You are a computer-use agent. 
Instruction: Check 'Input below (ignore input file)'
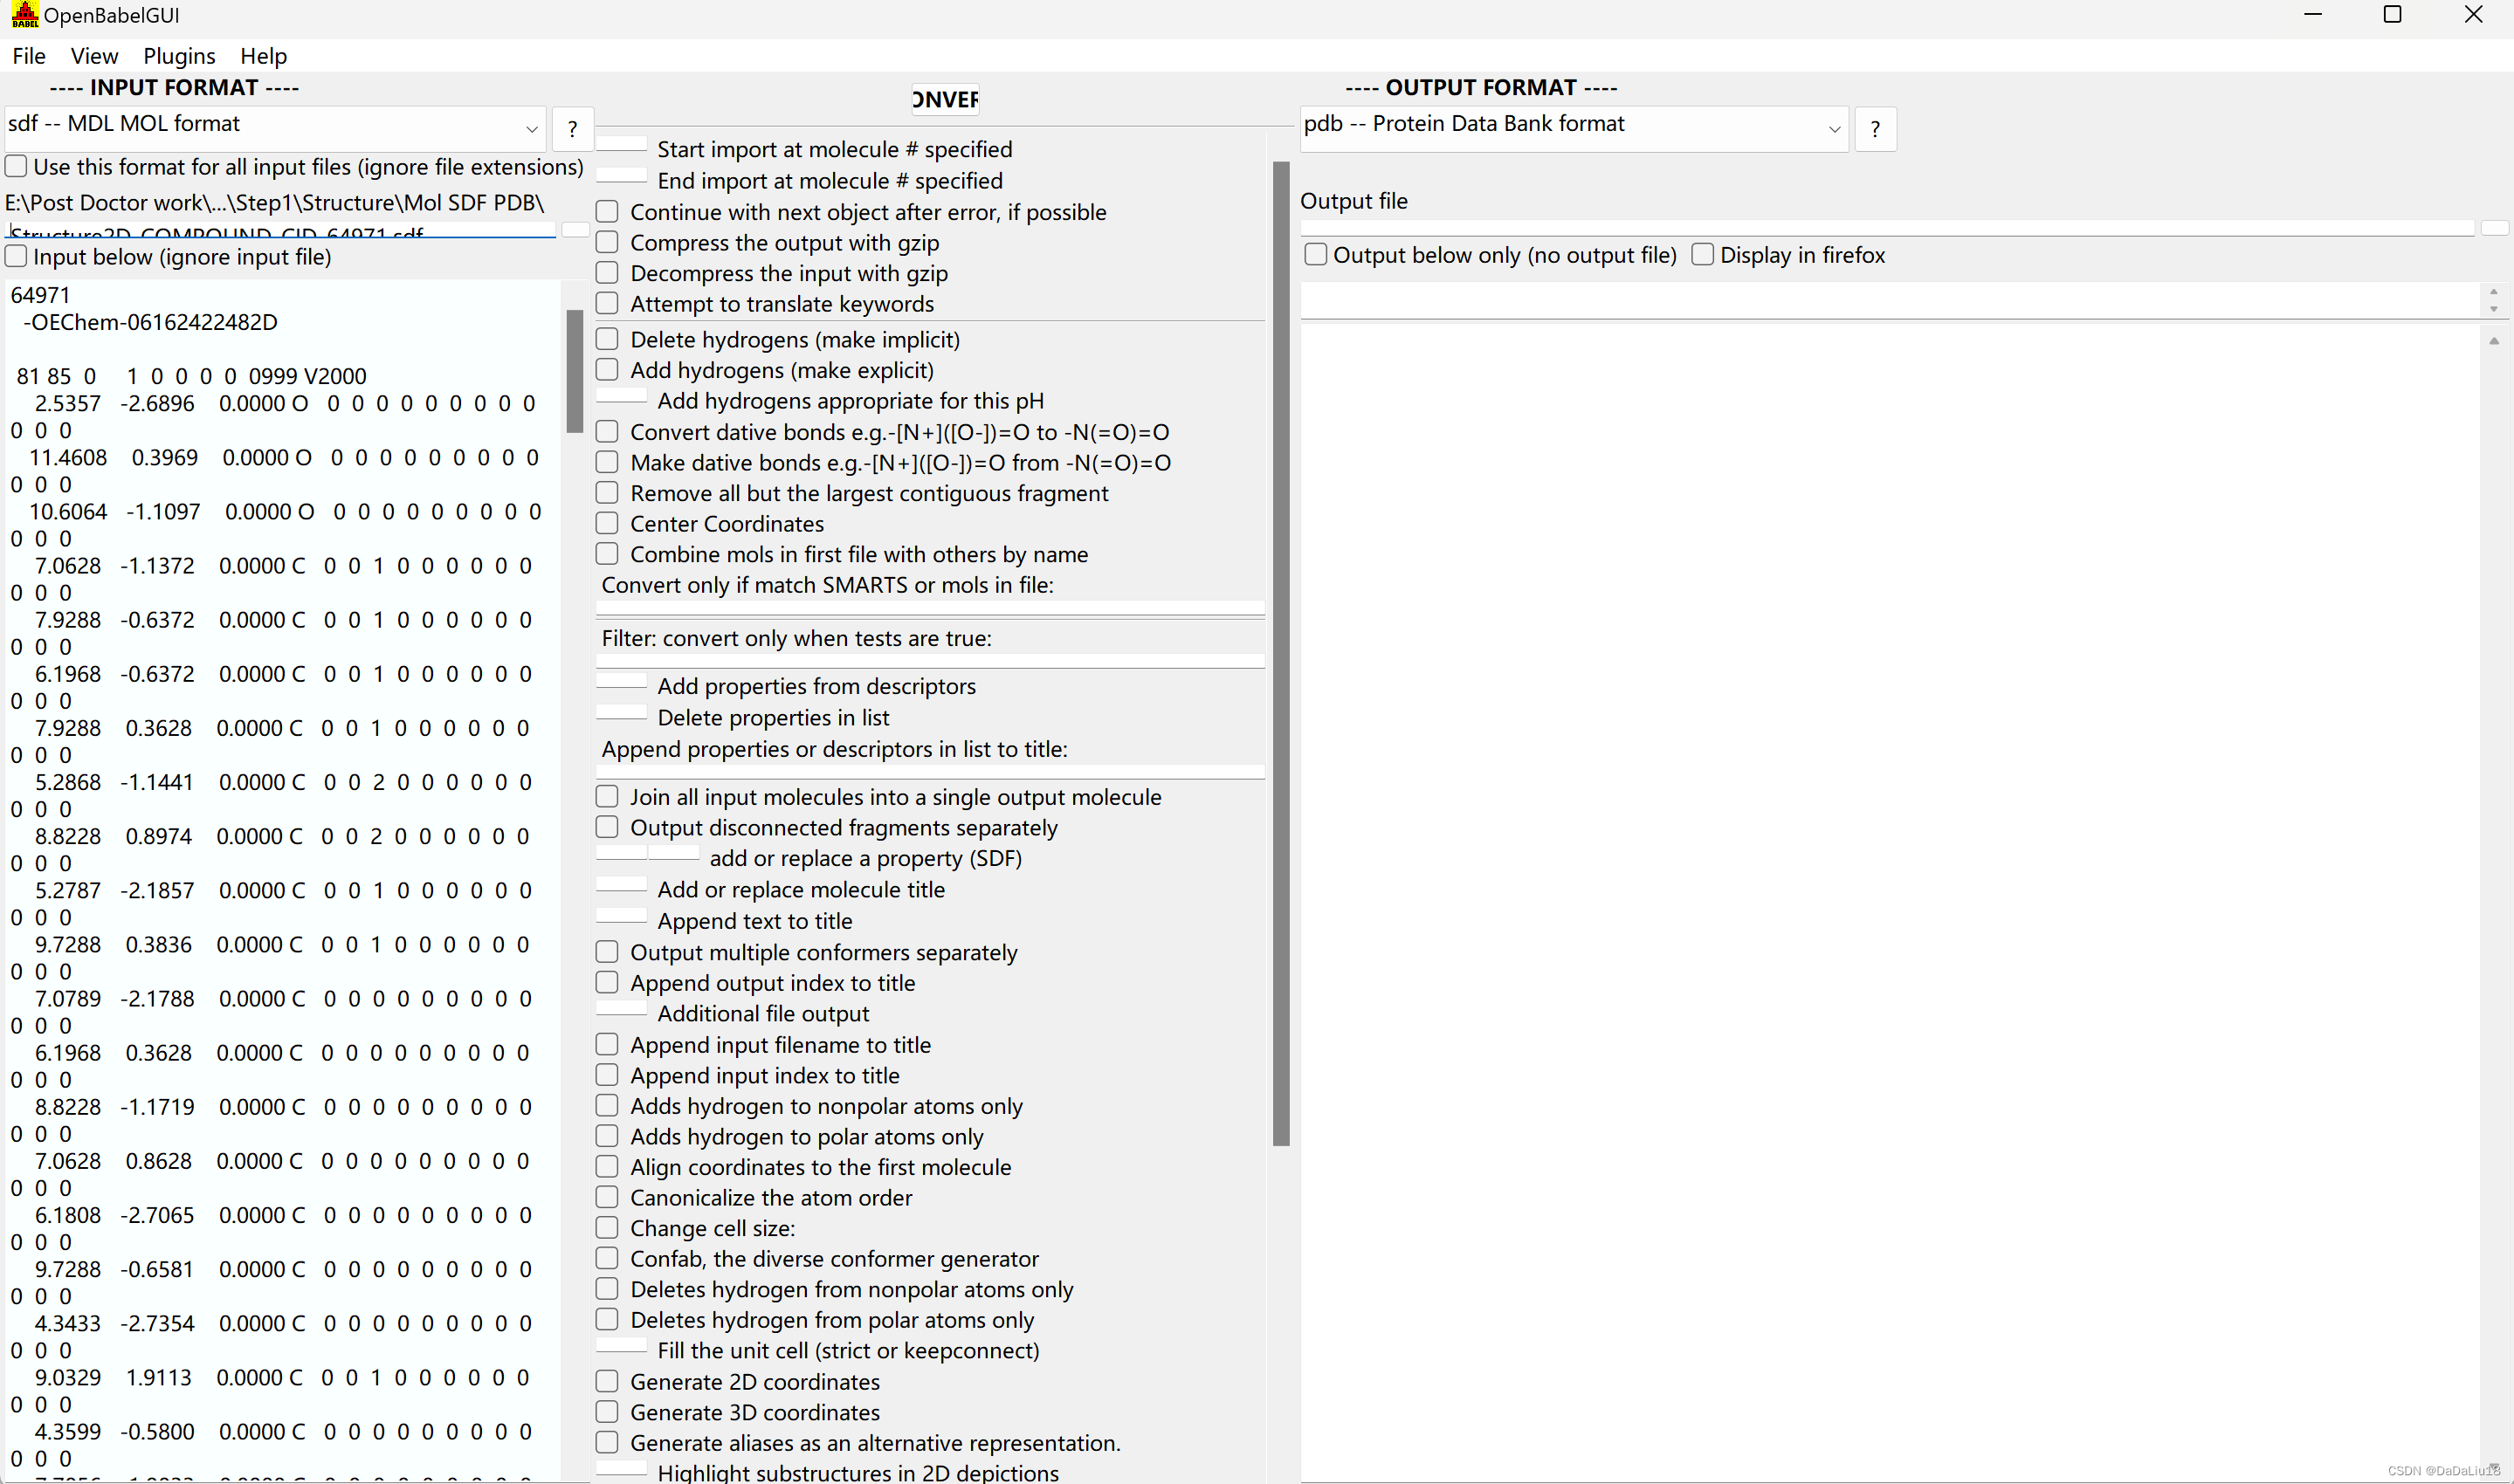point(16,256)
